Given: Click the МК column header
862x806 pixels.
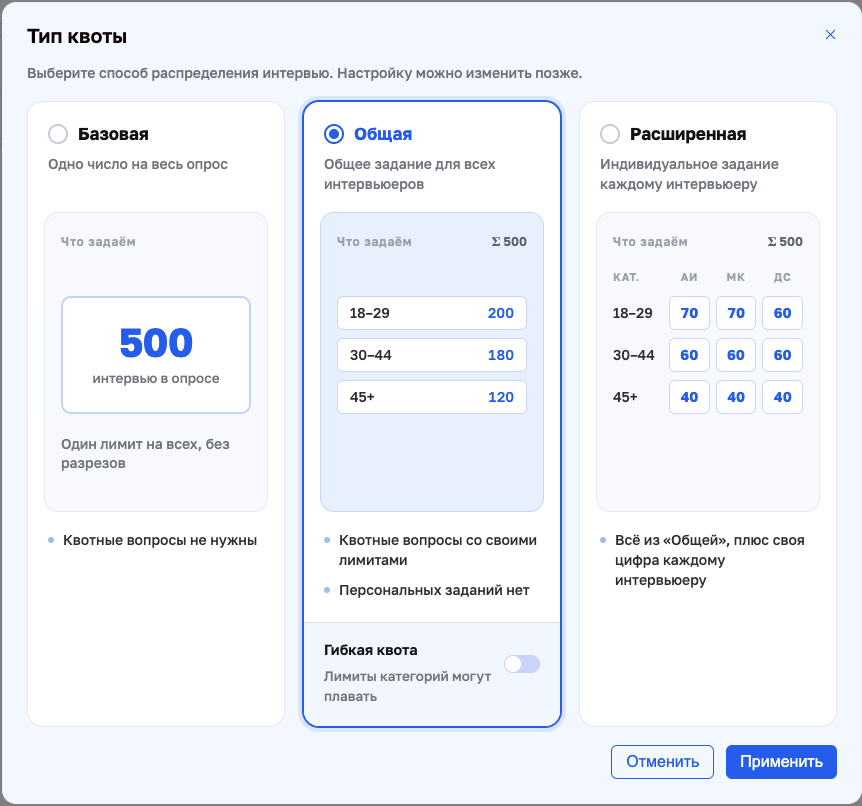Looking at the screenshot, I should [736, 277].
